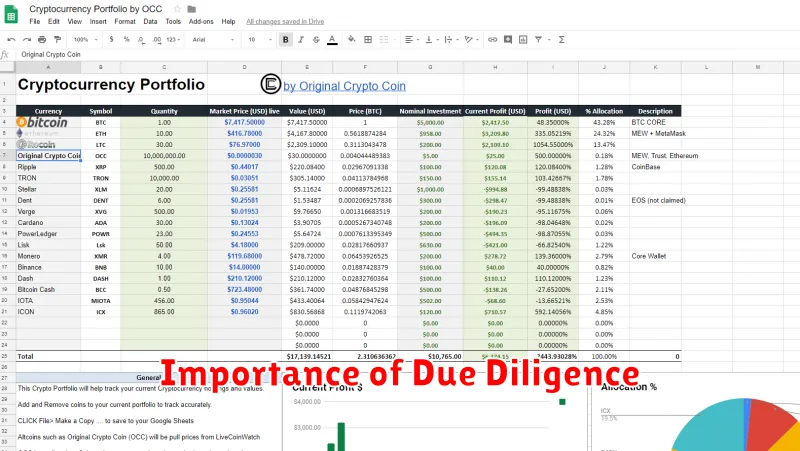Click the document title 'Cryptocurrency Portfolio by OCC'
800x451 pixels.
pyautogui.click(x=95, y=9)
